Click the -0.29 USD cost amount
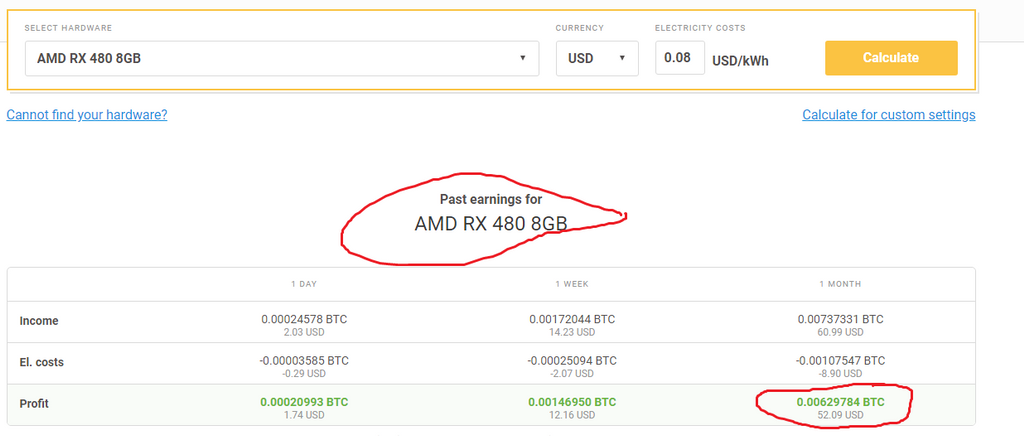 point(304,374)
